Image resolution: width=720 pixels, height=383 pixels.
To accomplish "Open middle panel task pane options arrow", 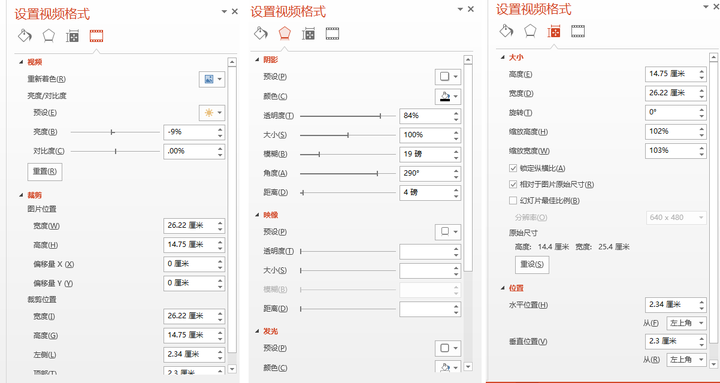I will point(461,9).
